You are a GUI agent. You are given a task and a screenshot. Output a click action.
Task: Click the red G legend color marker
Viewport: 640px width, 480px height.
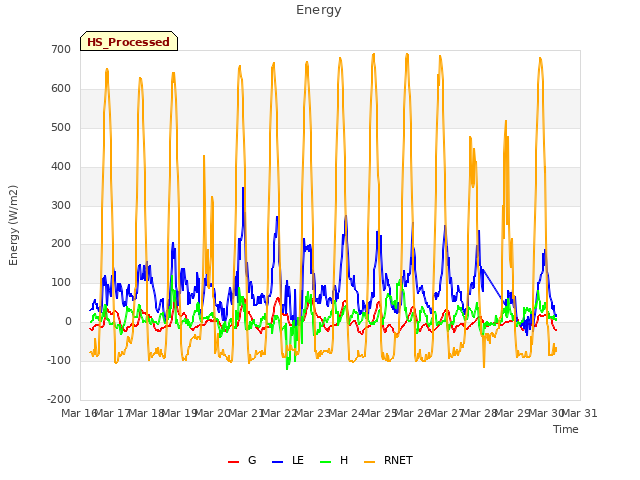(x=233, y=462)
